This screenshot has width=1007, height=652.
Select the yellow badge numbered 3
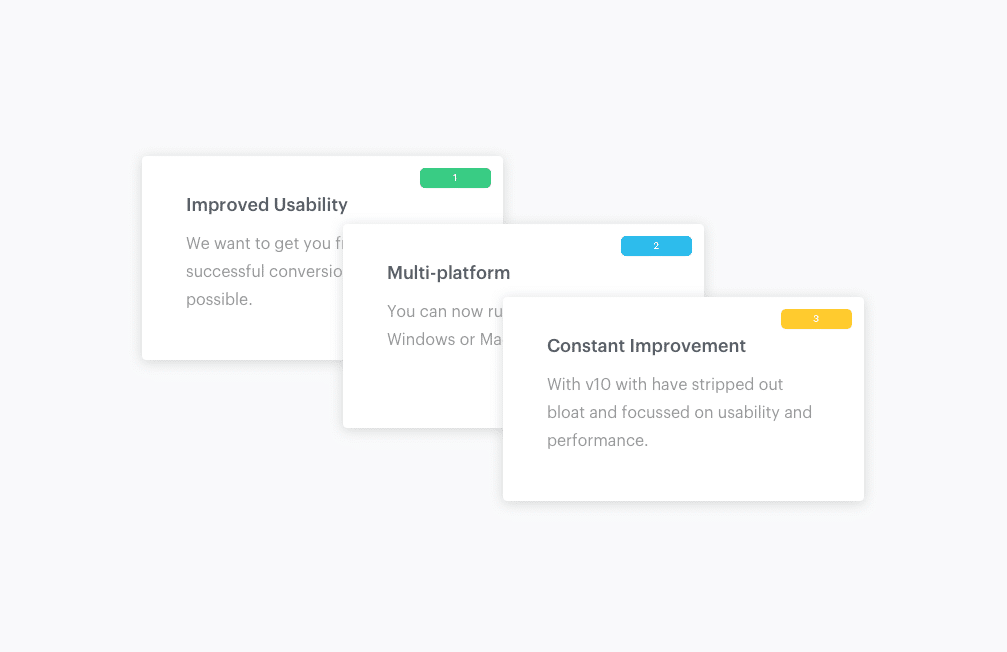tap(816, 319)
